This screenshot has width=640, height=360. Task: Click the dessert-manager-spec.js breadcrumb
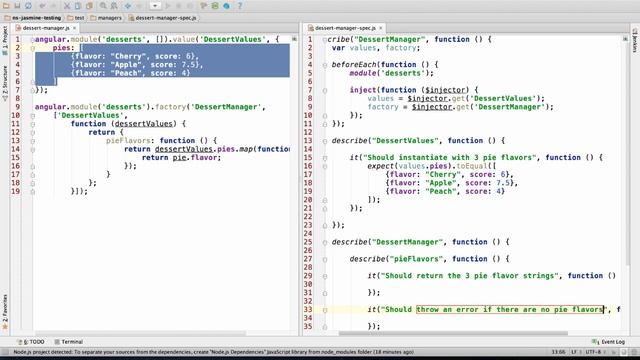coord(162,18)
